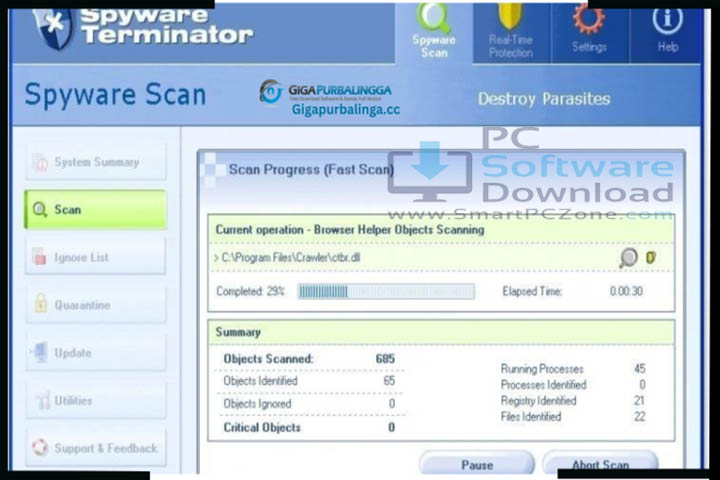Abort the scan
The width and height of the screenshot is (720, 480).
(600, 464)
